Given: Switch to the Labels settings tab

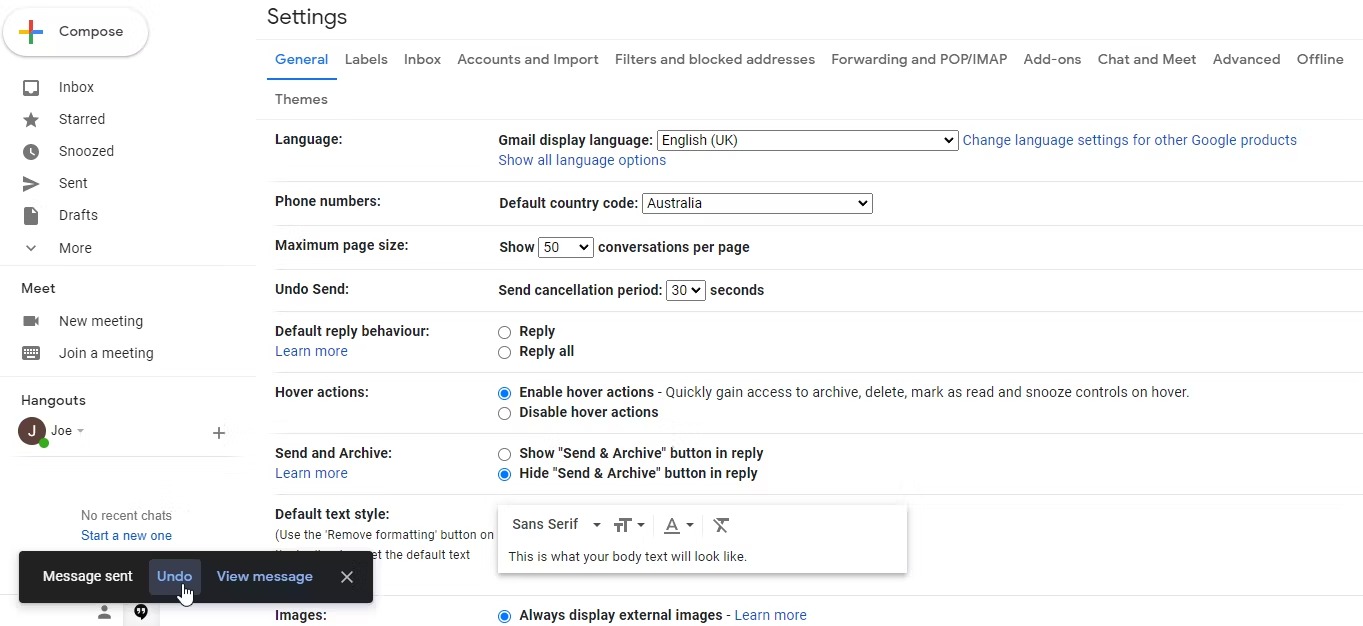Looking at the screenshot, I should pyautogui.click(x=366, y=59).
